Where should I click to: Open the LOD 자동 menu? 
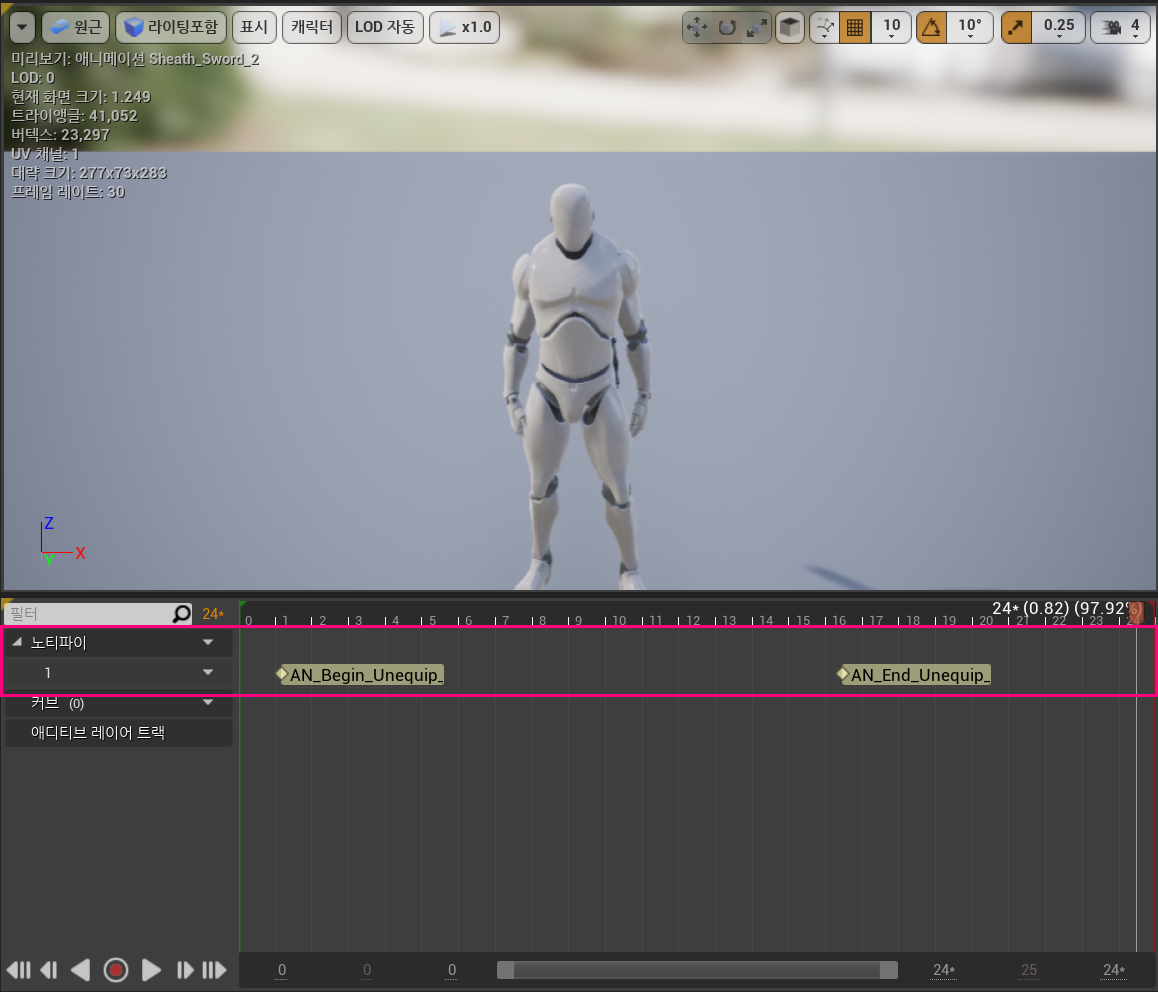pos(385,27)
